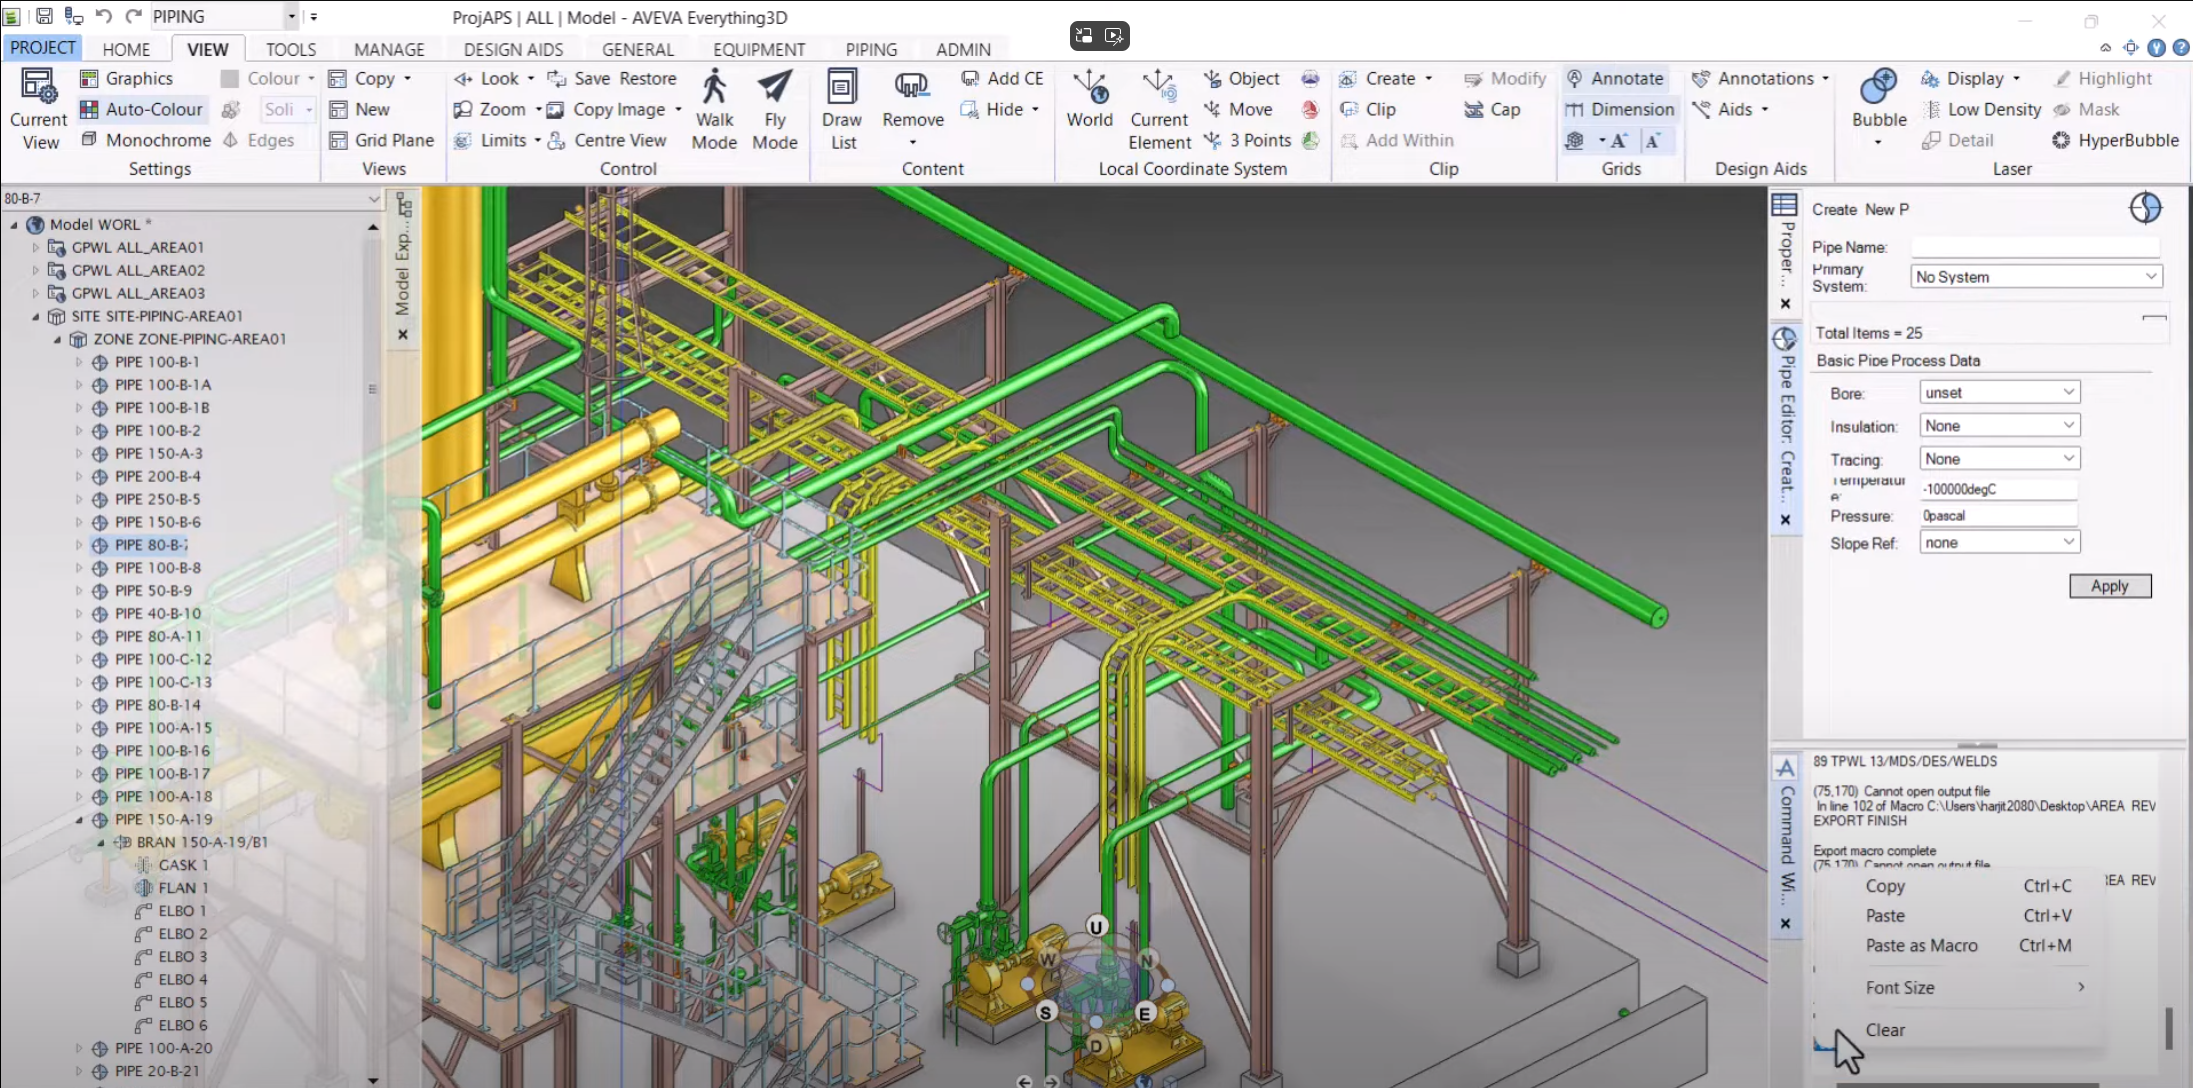This screenshot has width=2193, height=1088.
Task: Toggle Auto-Colour setting
Action: pyautogui.click(x=141, y=109)
